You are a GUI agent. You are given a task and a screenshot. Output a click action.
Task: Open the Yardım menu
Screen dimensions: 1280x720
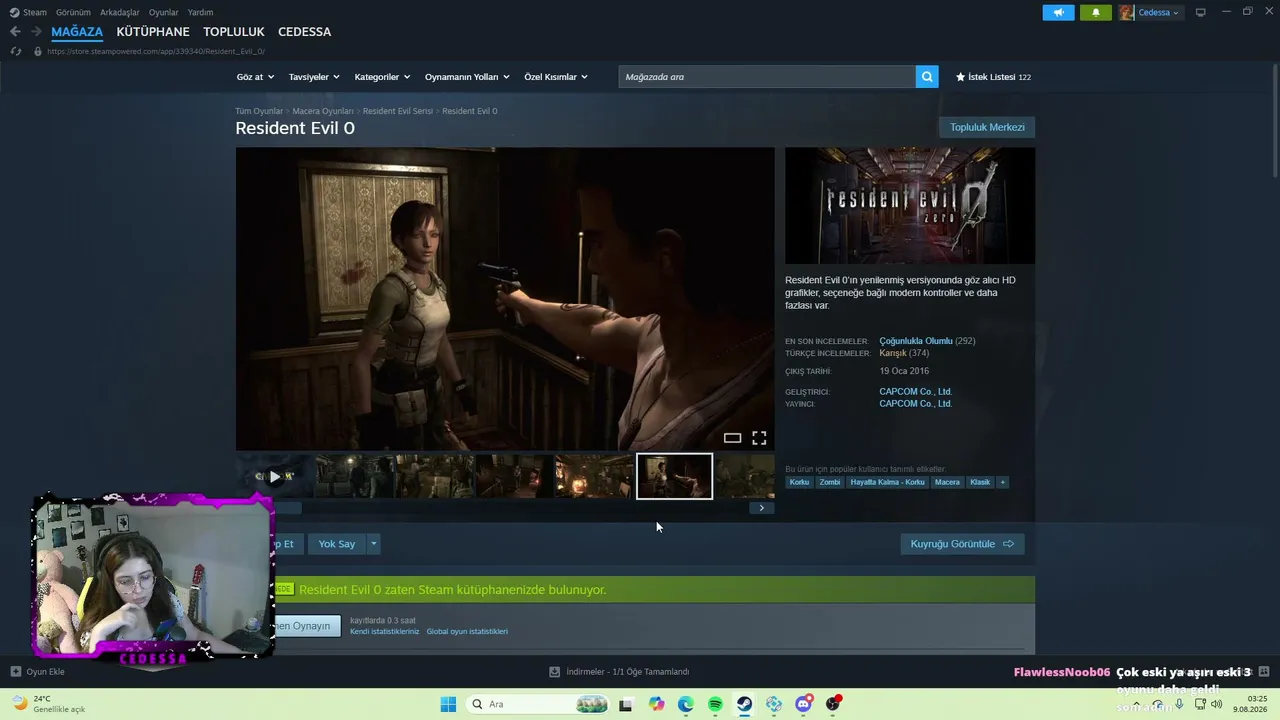pyautogui.click(x=200, y=13)
